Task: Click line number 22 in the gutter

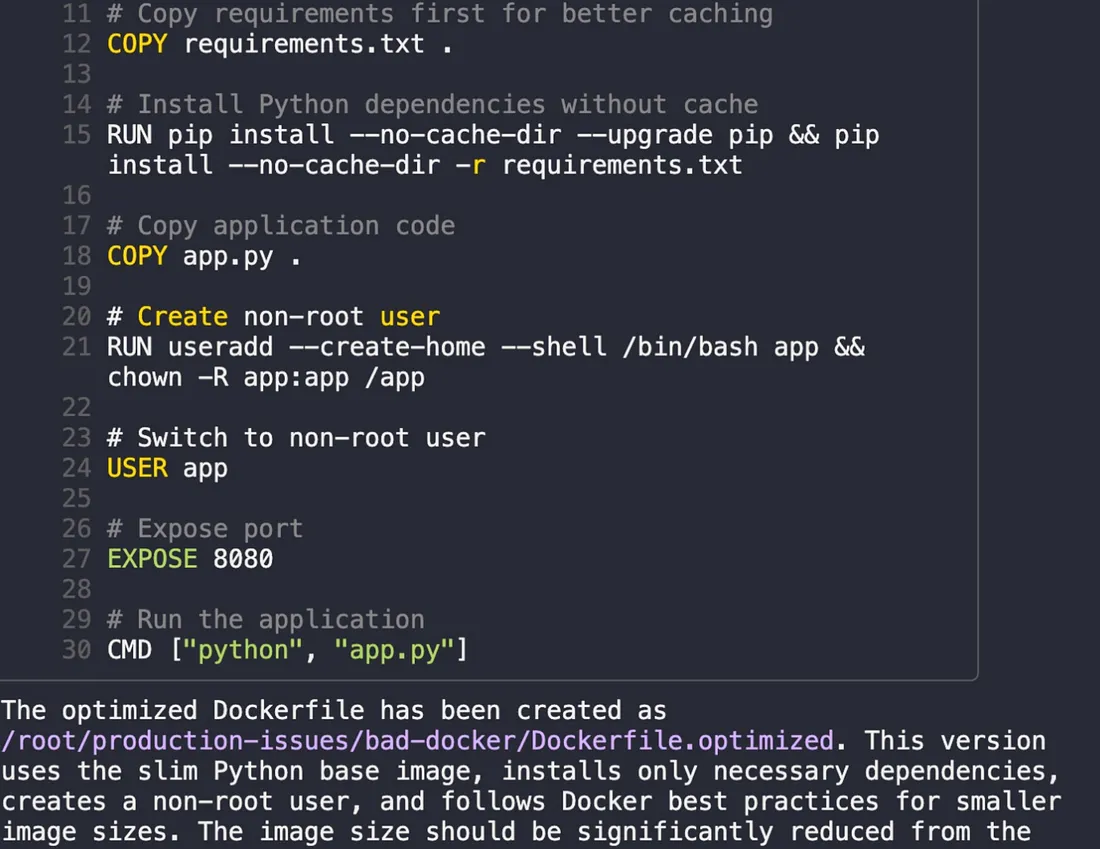Action: click(76, 408)
